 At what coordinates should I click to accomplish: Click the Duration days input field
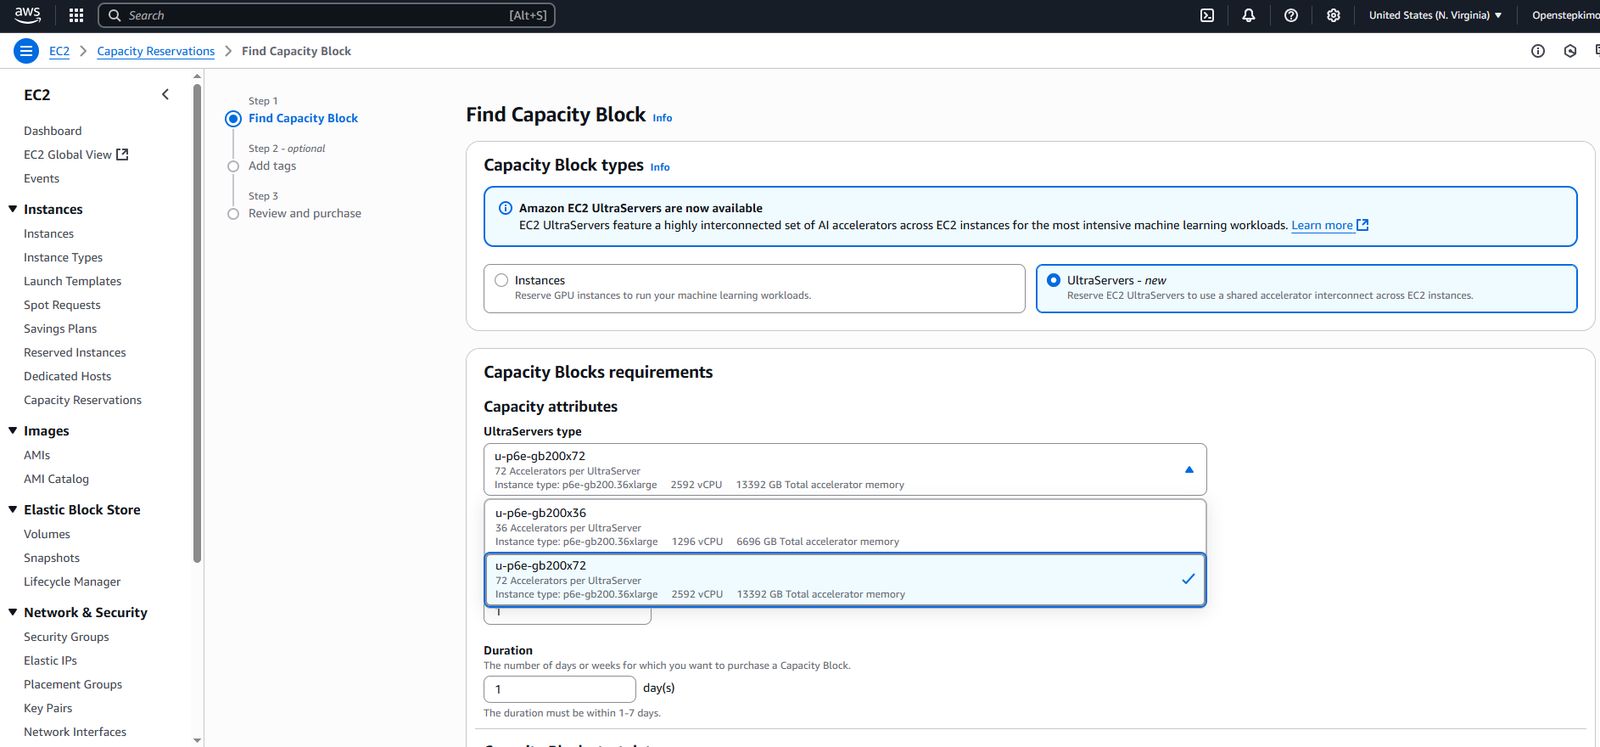click(x=560, y=689)
